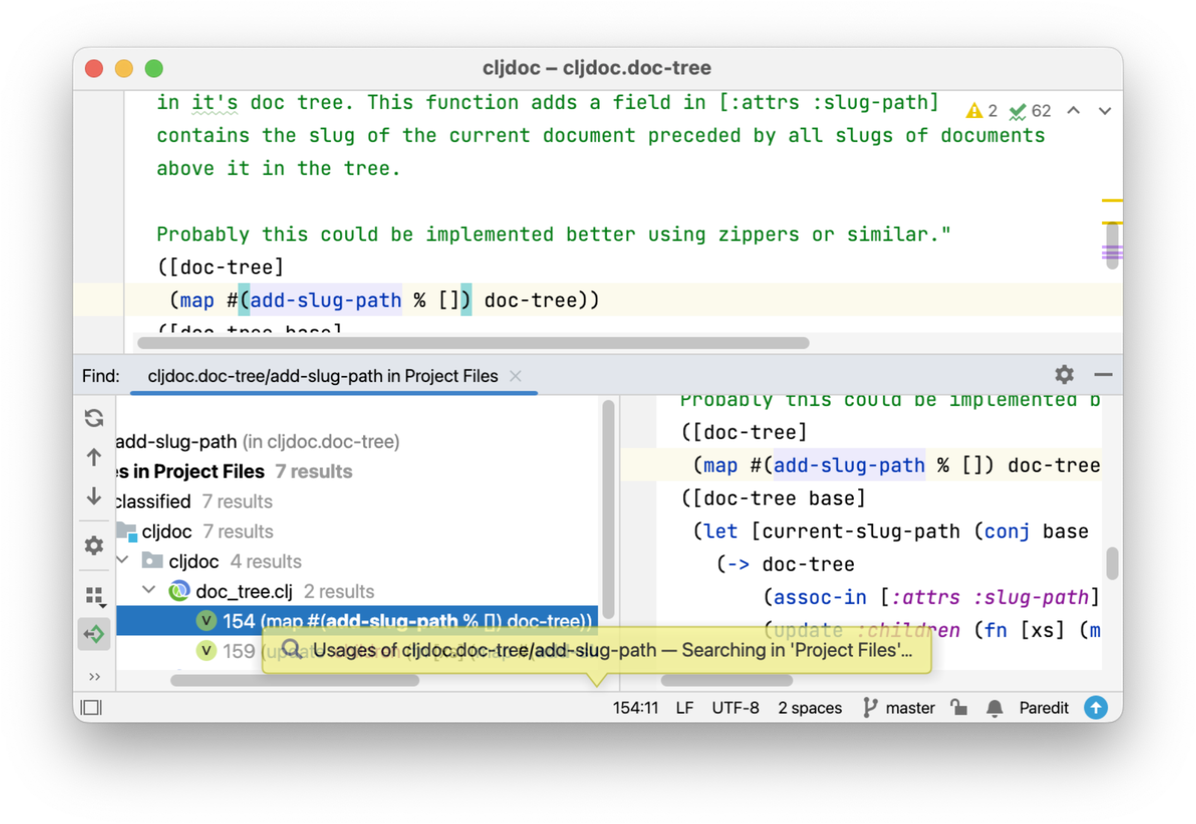
Task: Click the usages tree vertical scrollbar
Action: [x=608, y=509]
